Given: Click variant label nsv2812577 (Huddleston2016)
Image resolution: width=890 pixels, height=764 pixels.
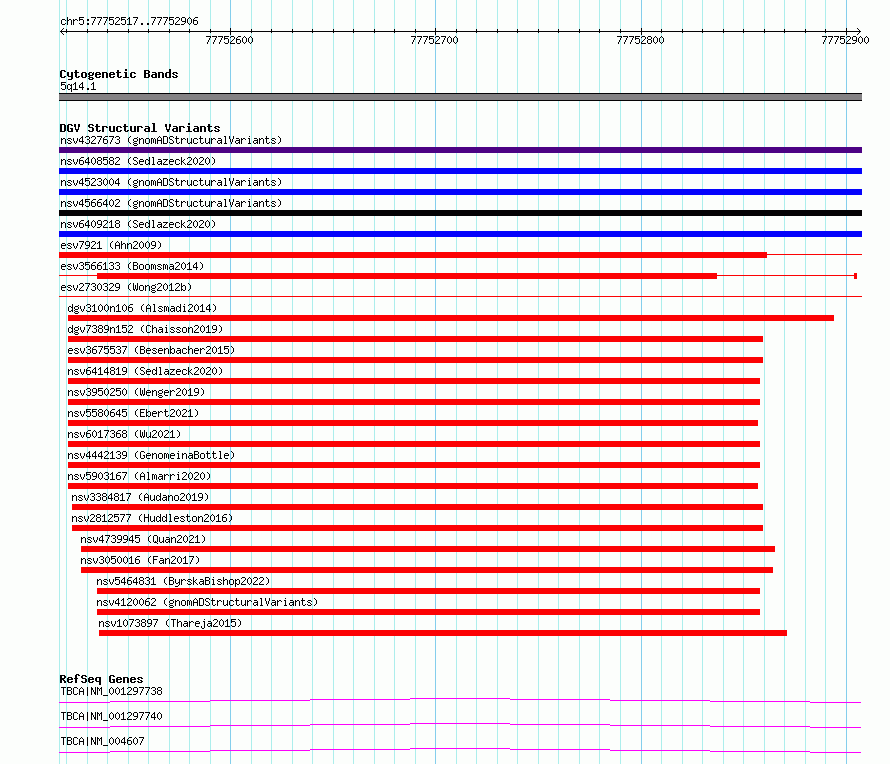Looking at the screenshot, I should (x=152, y=518).
